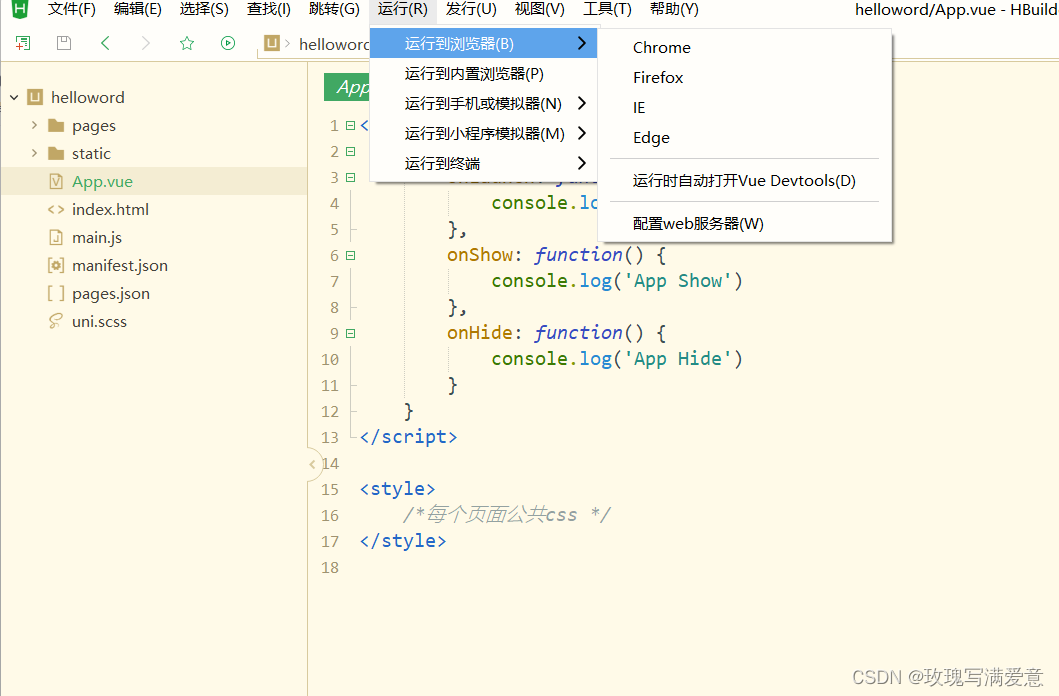The width and height of the screenshot is (1059, 696).
Task: Click the main.js file icon
Action: (x=56, y=238)
